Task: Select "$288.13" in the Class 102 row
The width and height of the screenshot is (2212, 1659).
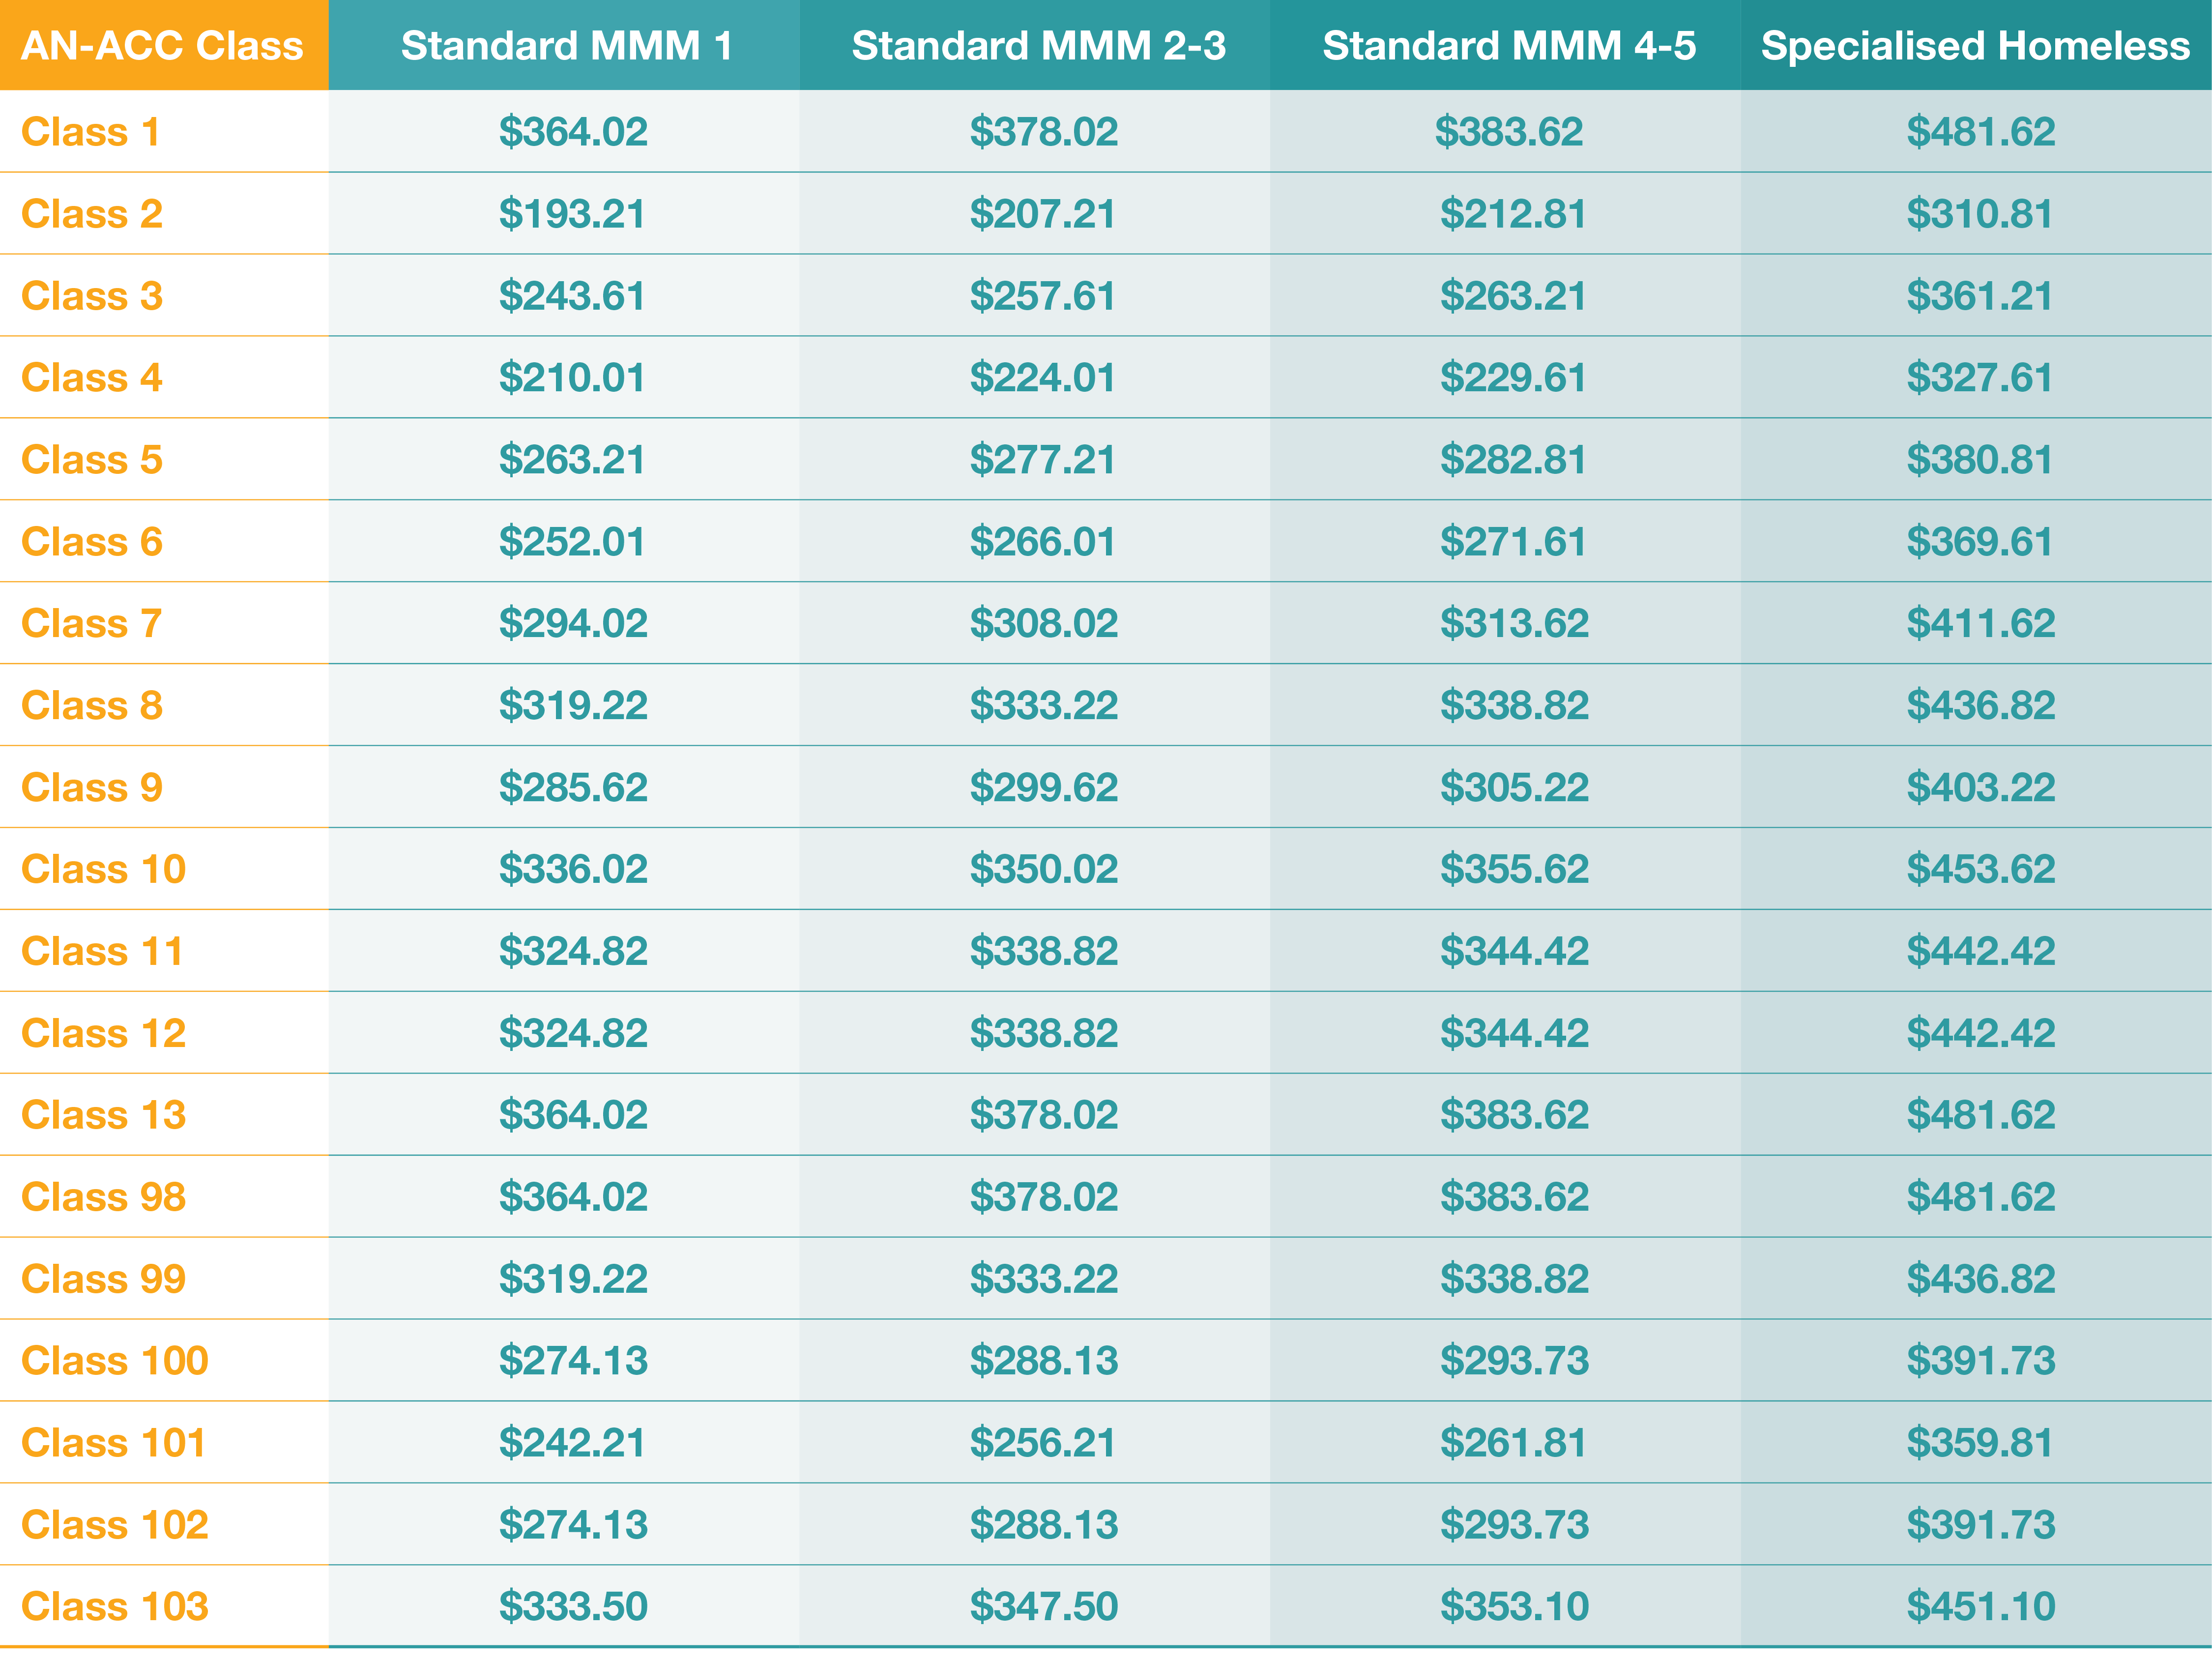Action: pyautogui.click(x=1043, y=1525)
